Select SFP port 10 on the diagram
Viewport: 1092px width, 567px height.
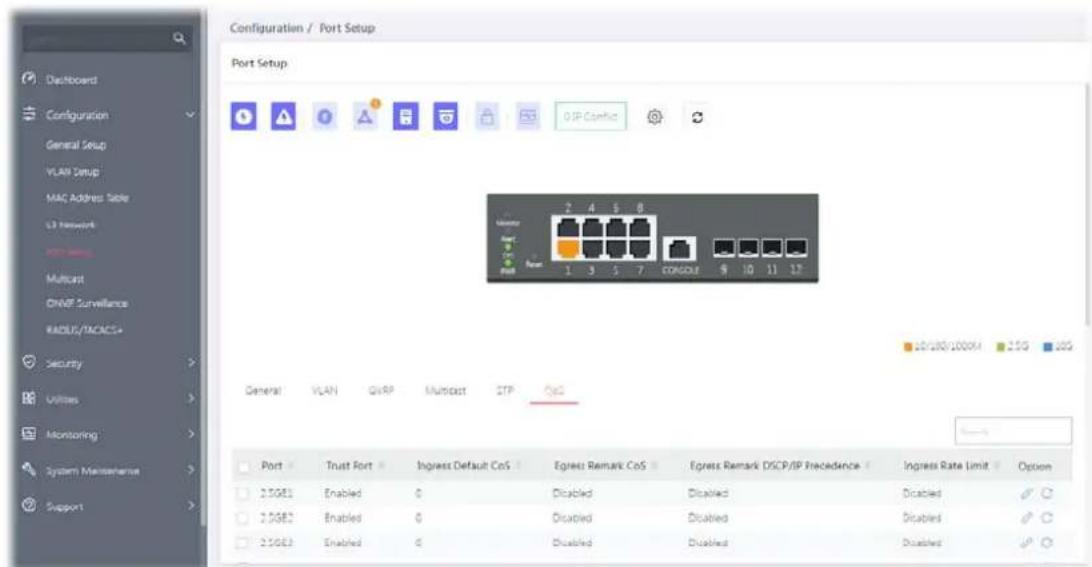(x=748, y=247)
